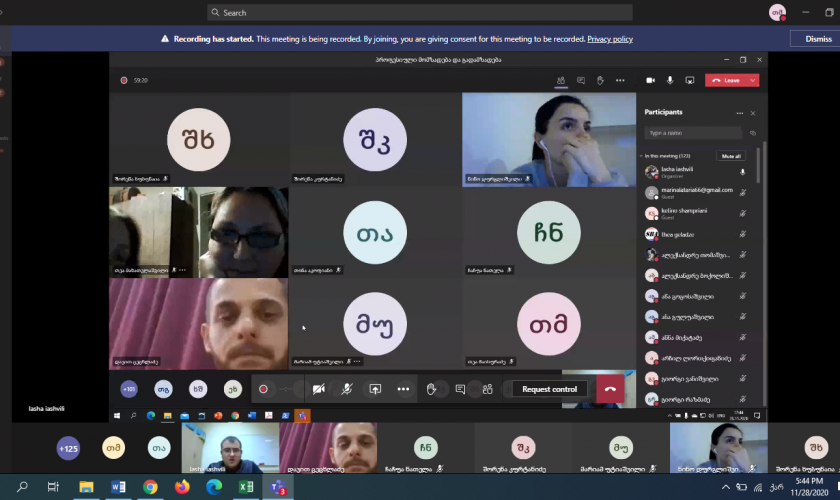840x500 pixels.
Task: Select woman video thumbnail in bottom strip
Action: point(718,447)
